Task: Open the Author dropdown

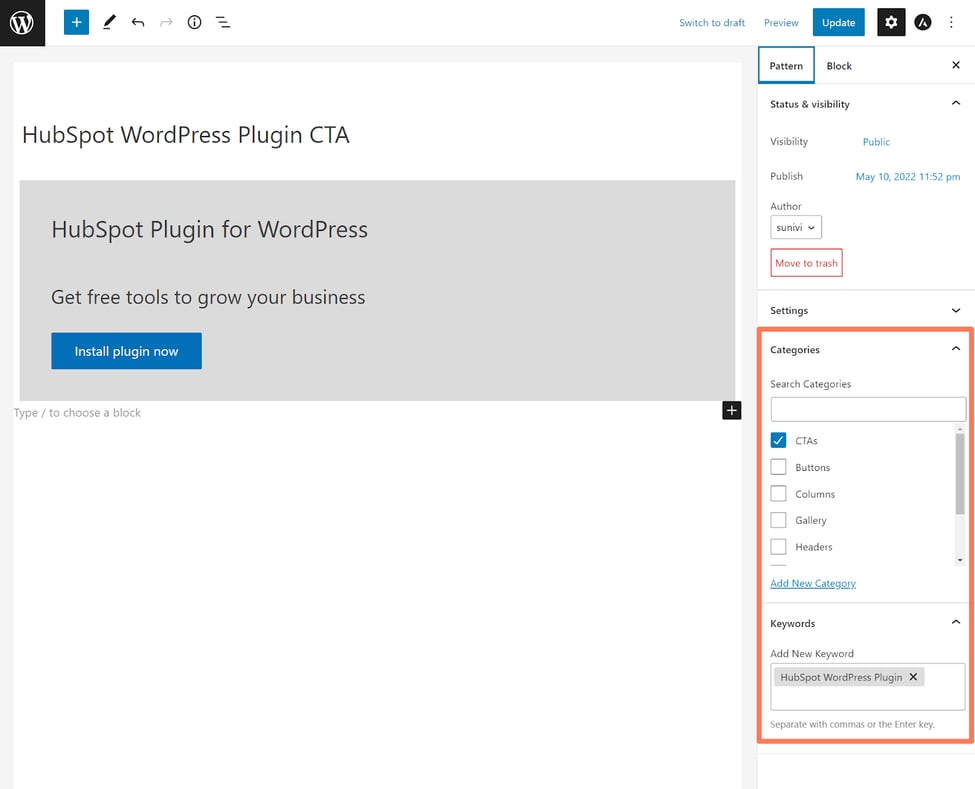Action: 796,228
